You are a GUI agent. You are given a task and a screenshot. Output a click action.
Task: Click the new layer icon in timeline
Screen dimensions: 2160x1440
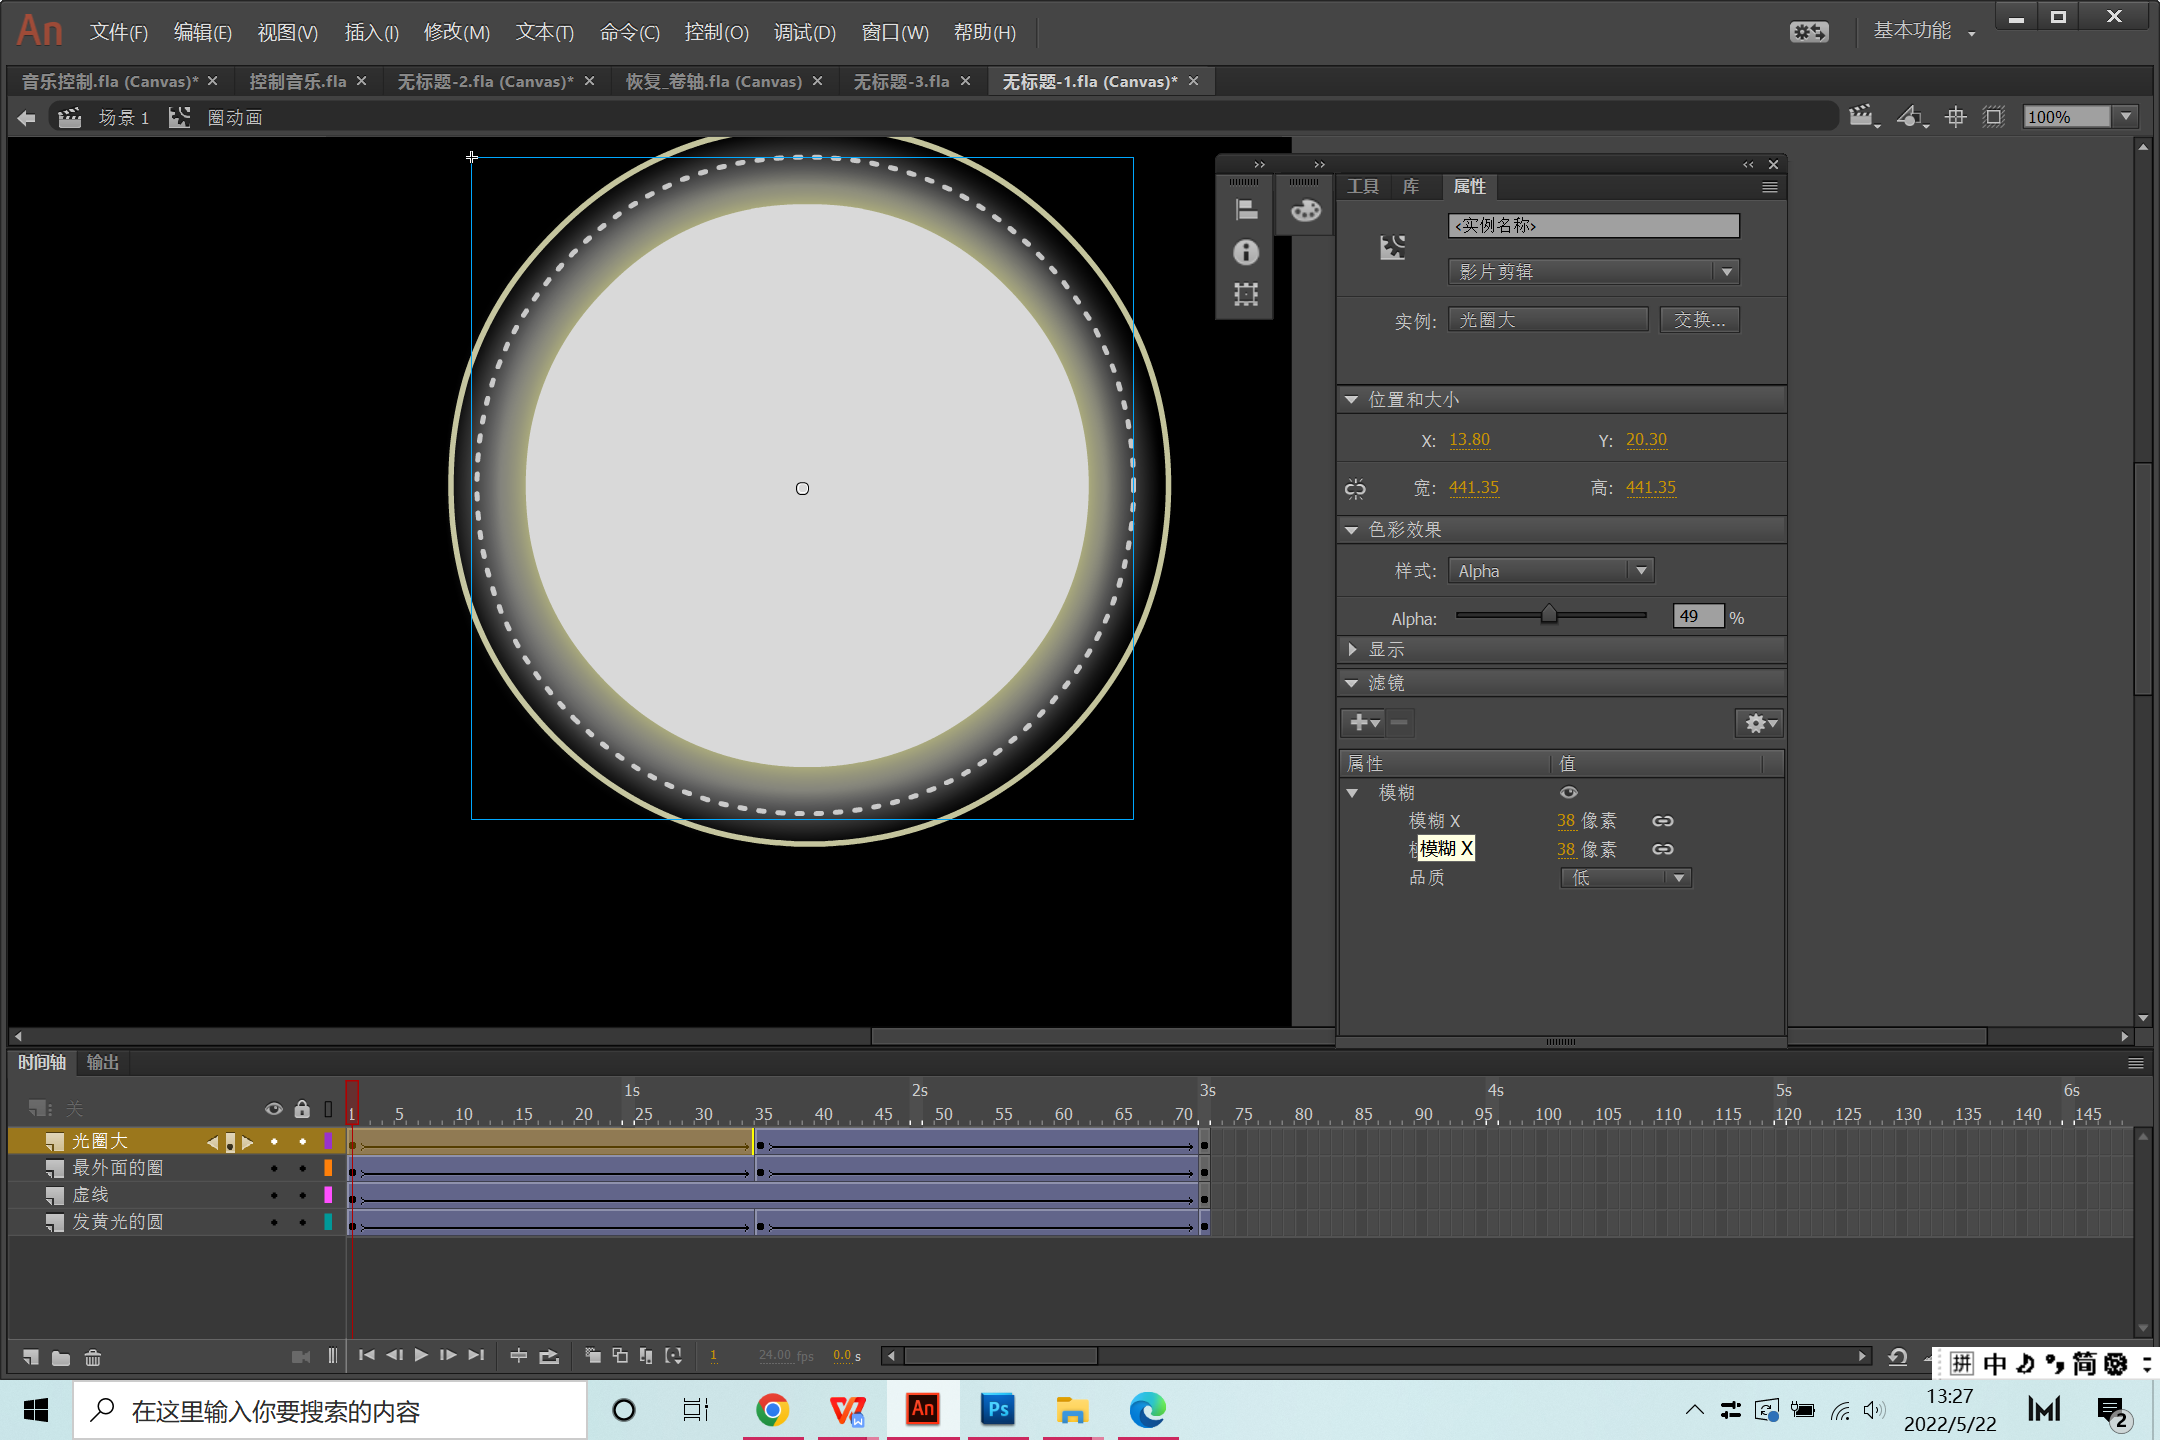[31, 1357]
